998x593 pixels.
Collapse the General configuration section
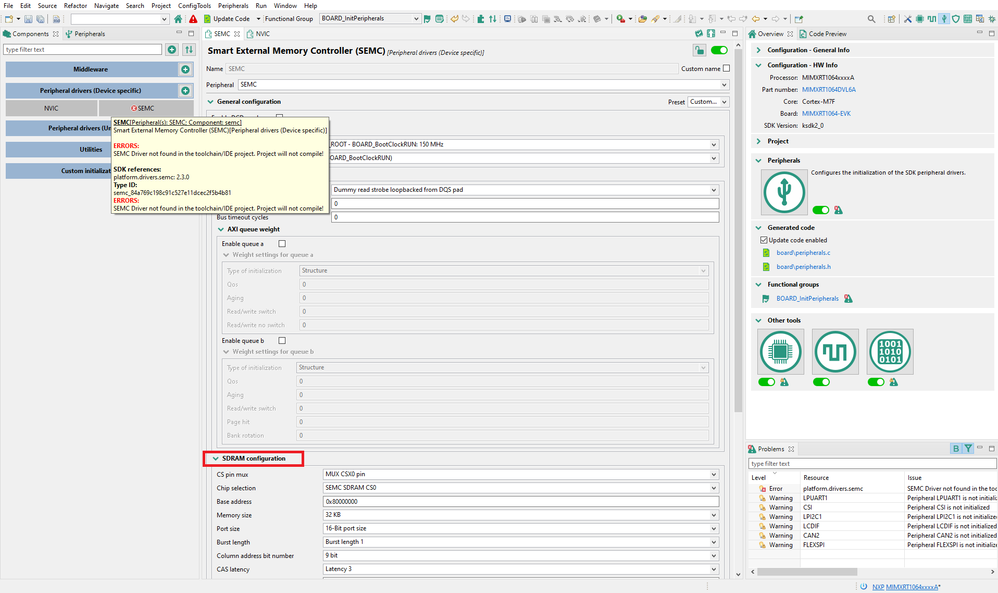(211, 102)
